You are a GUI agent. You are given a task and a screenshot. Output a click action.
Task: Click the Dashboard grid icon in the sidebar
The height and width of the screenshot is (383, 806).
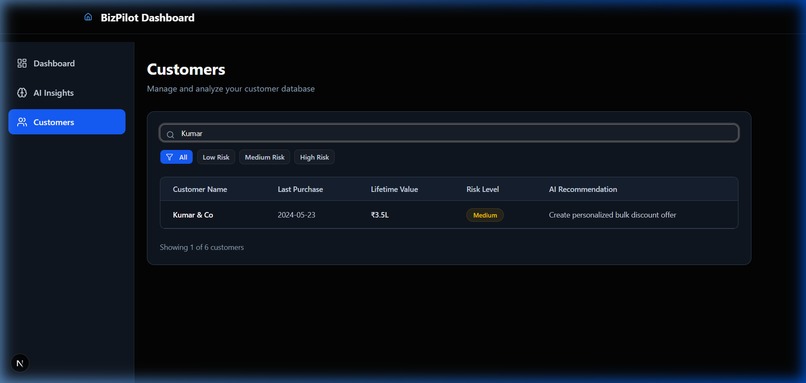(22, 63)
